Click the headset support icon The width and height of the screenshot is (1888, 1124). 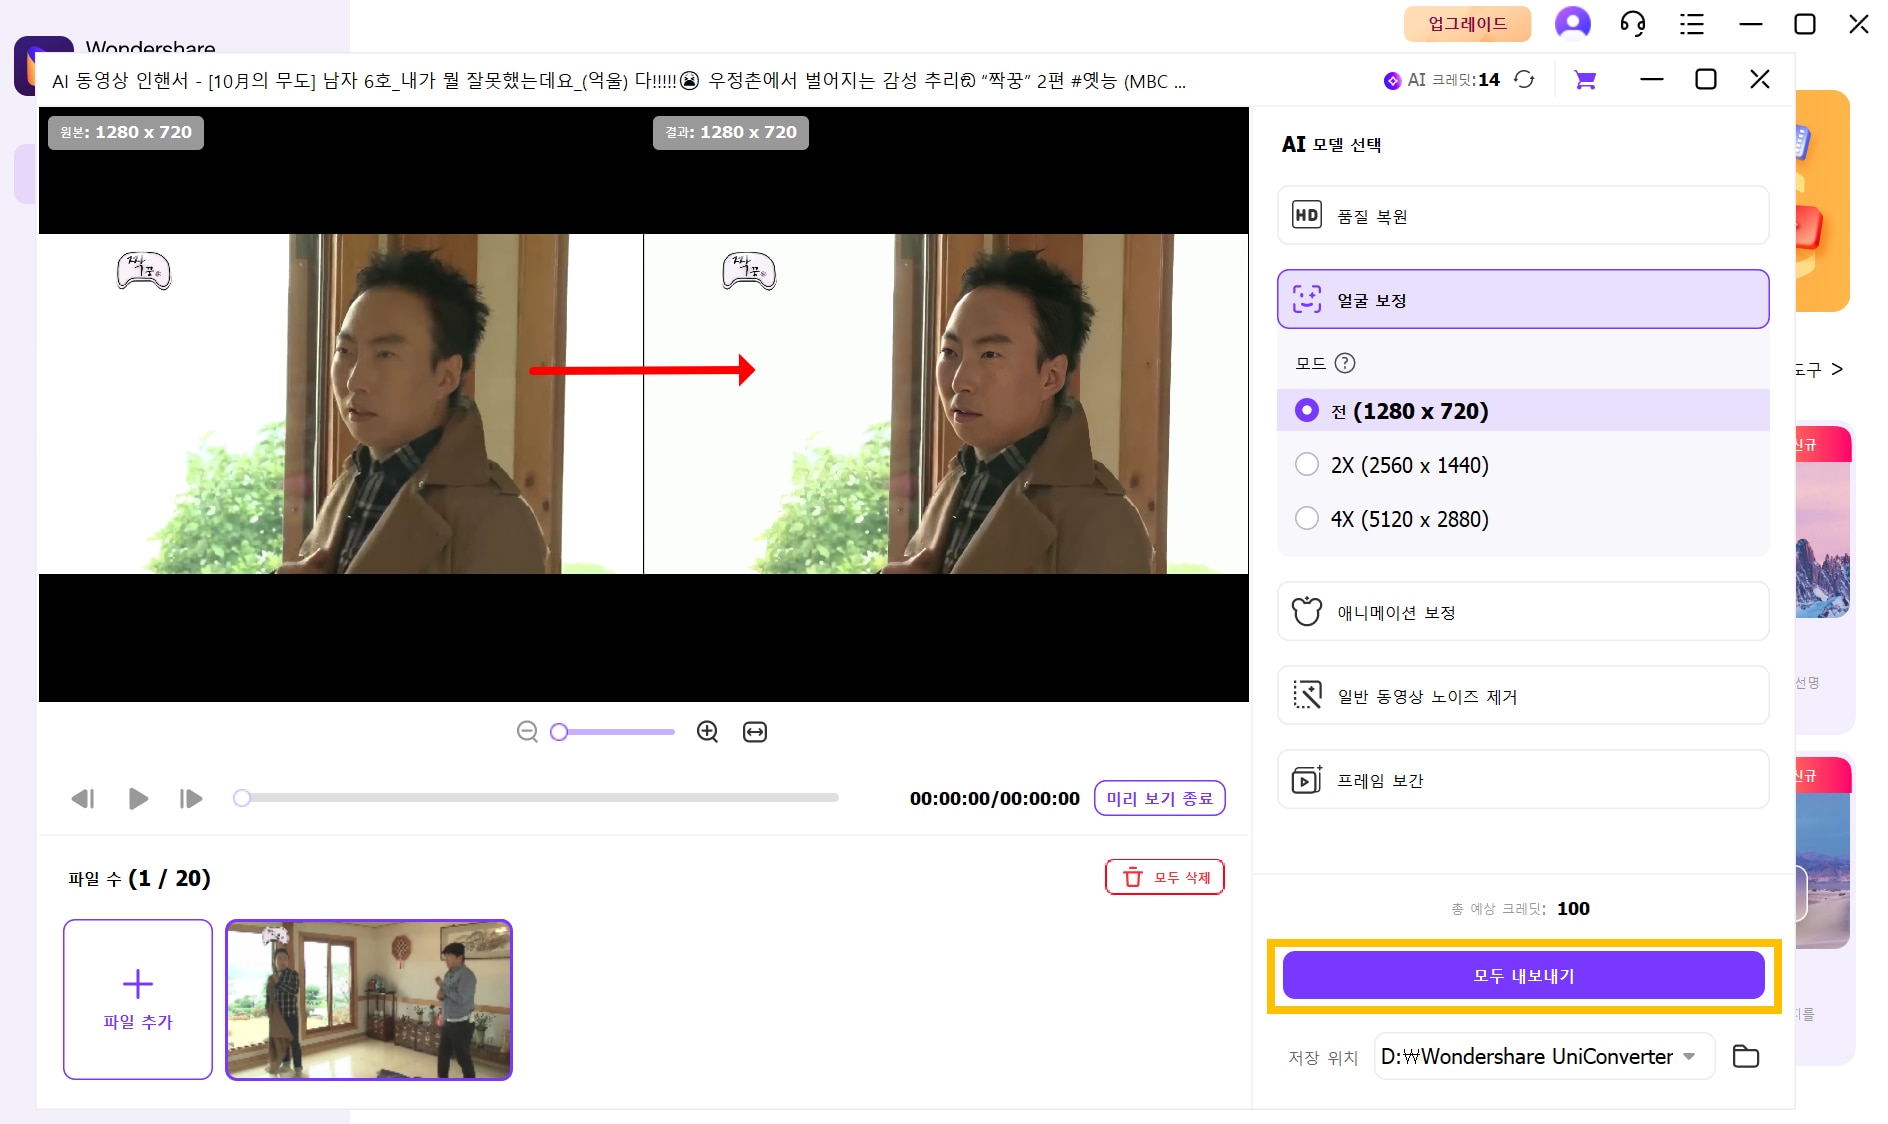click(x=1632, y=24)
